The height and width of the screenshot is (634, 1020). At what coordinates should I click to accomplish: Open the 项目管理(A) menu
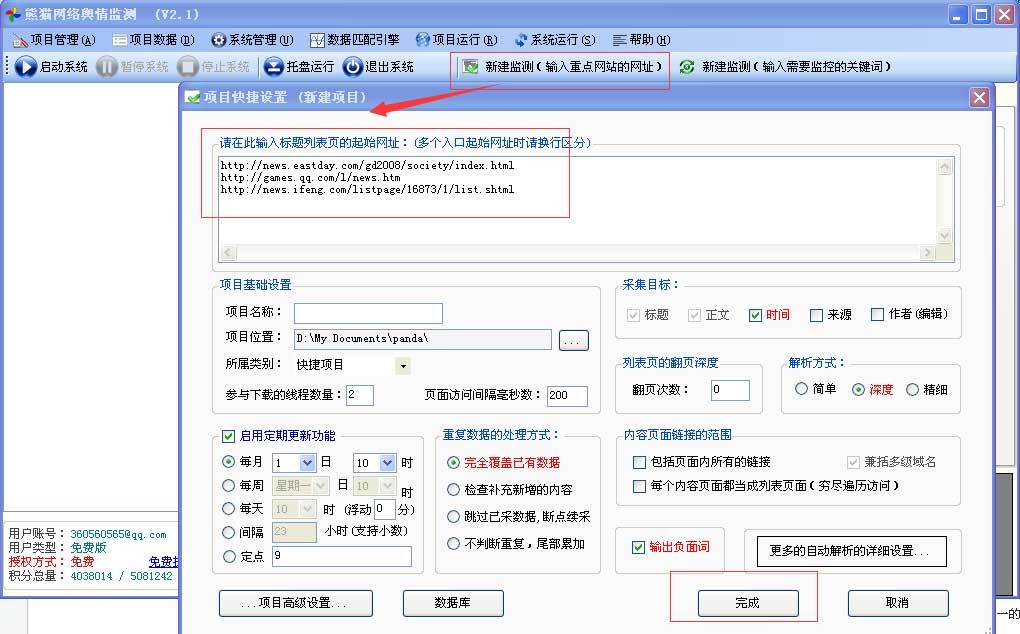[54, 40]
